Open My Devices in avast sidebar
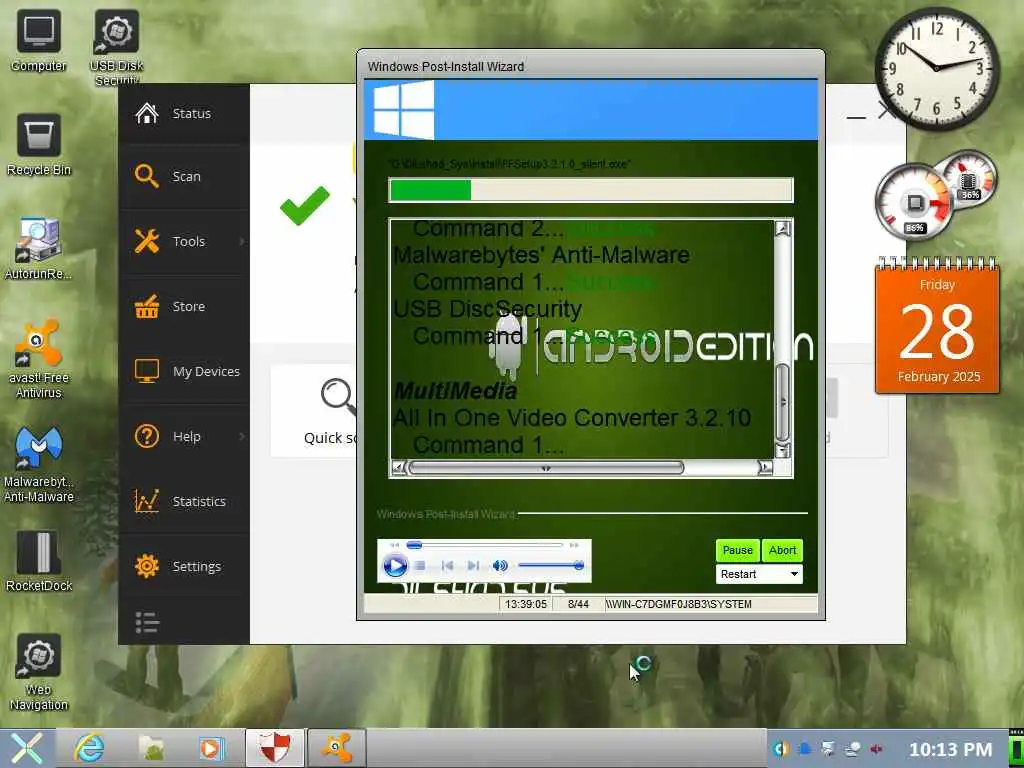 (x=184, y=371)
